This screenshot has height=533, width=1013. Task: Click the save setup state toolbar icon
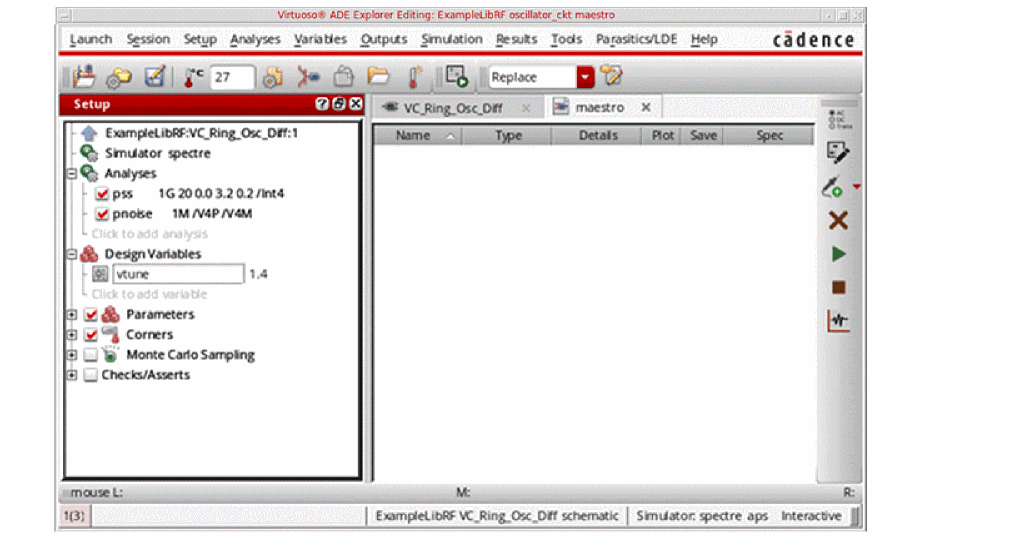pos(84,77)
